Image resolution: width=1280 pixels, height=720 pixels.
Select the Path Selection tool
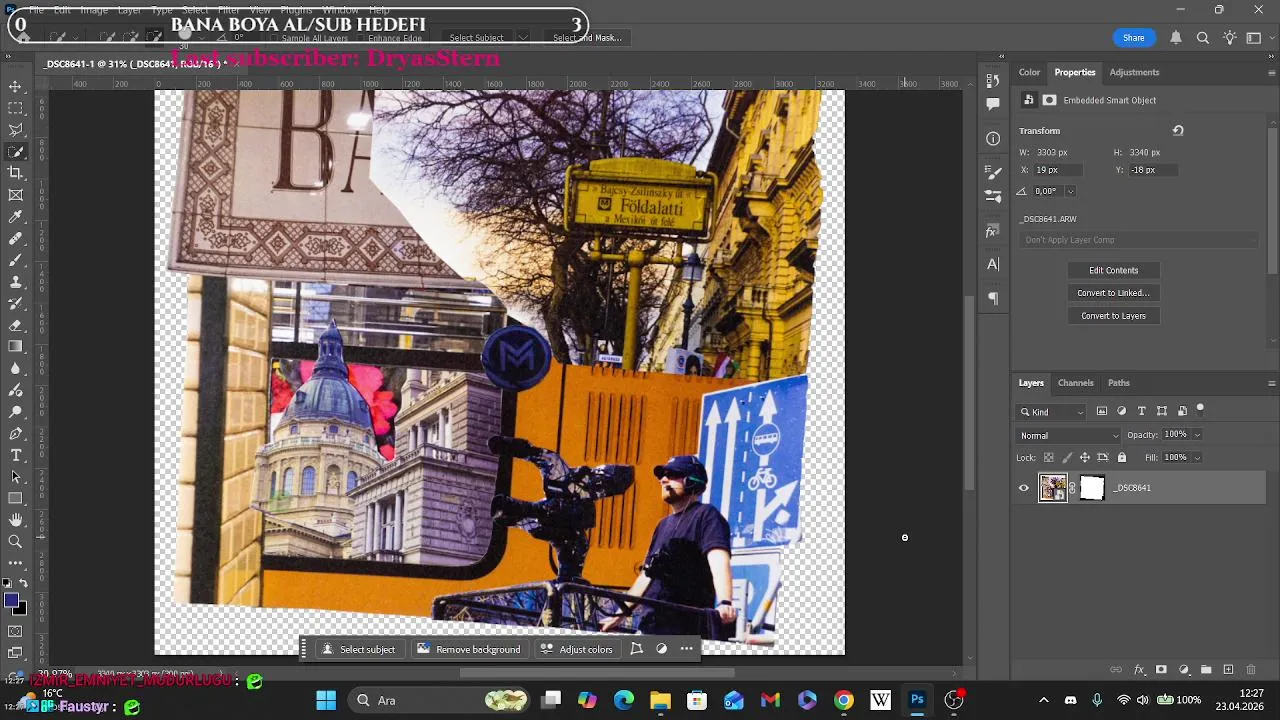click(x=15, y=477)
